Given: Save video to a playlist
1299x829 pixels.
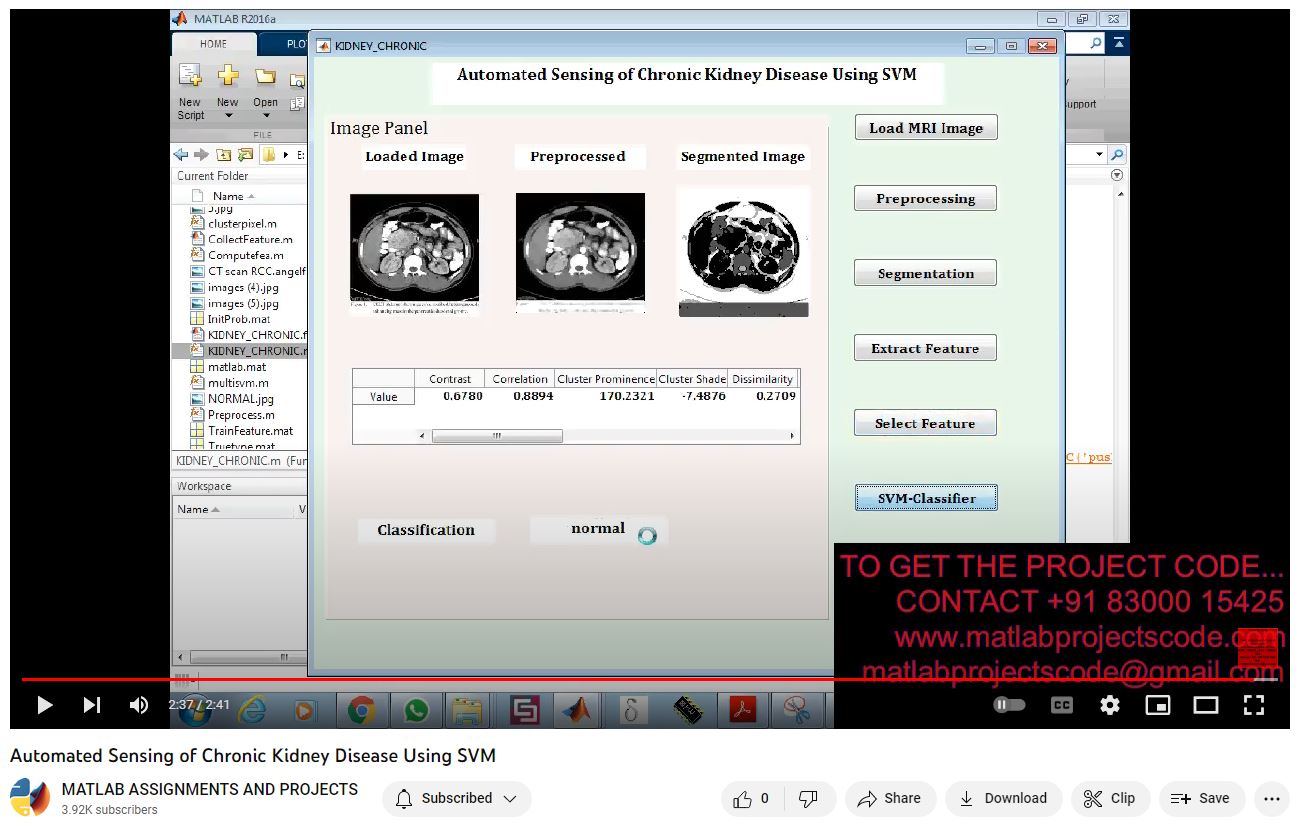Looking at the screenshot, I should coord(1201,798).
